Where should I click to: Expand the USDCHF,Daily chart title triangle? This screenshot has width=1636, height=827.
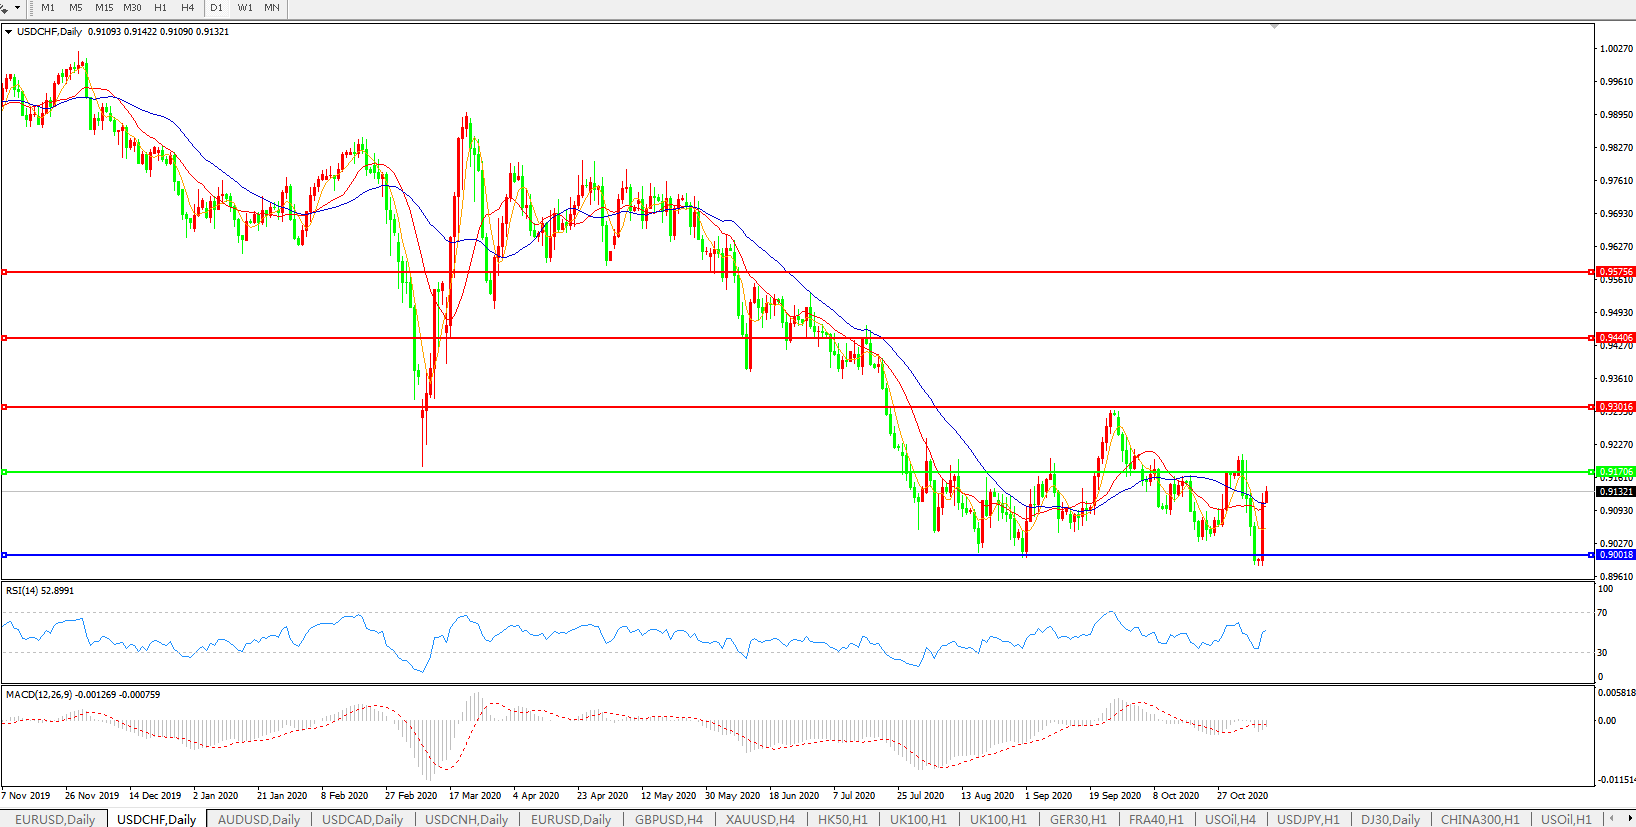(x=9, y=32)
